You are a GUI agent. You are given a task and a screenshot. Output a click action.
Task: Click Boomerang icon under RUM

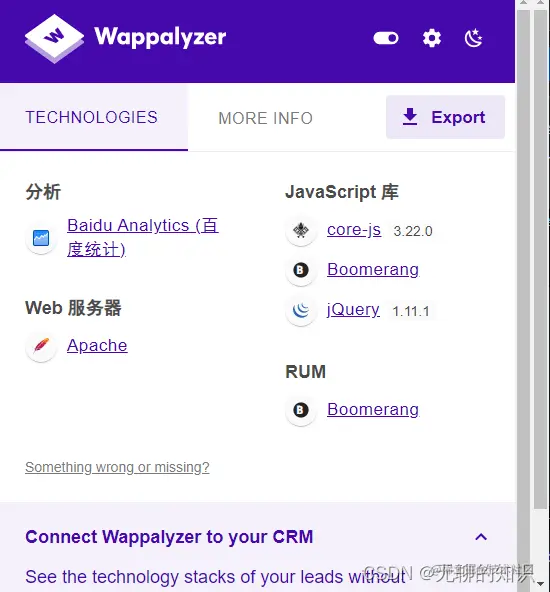[301, 410]
